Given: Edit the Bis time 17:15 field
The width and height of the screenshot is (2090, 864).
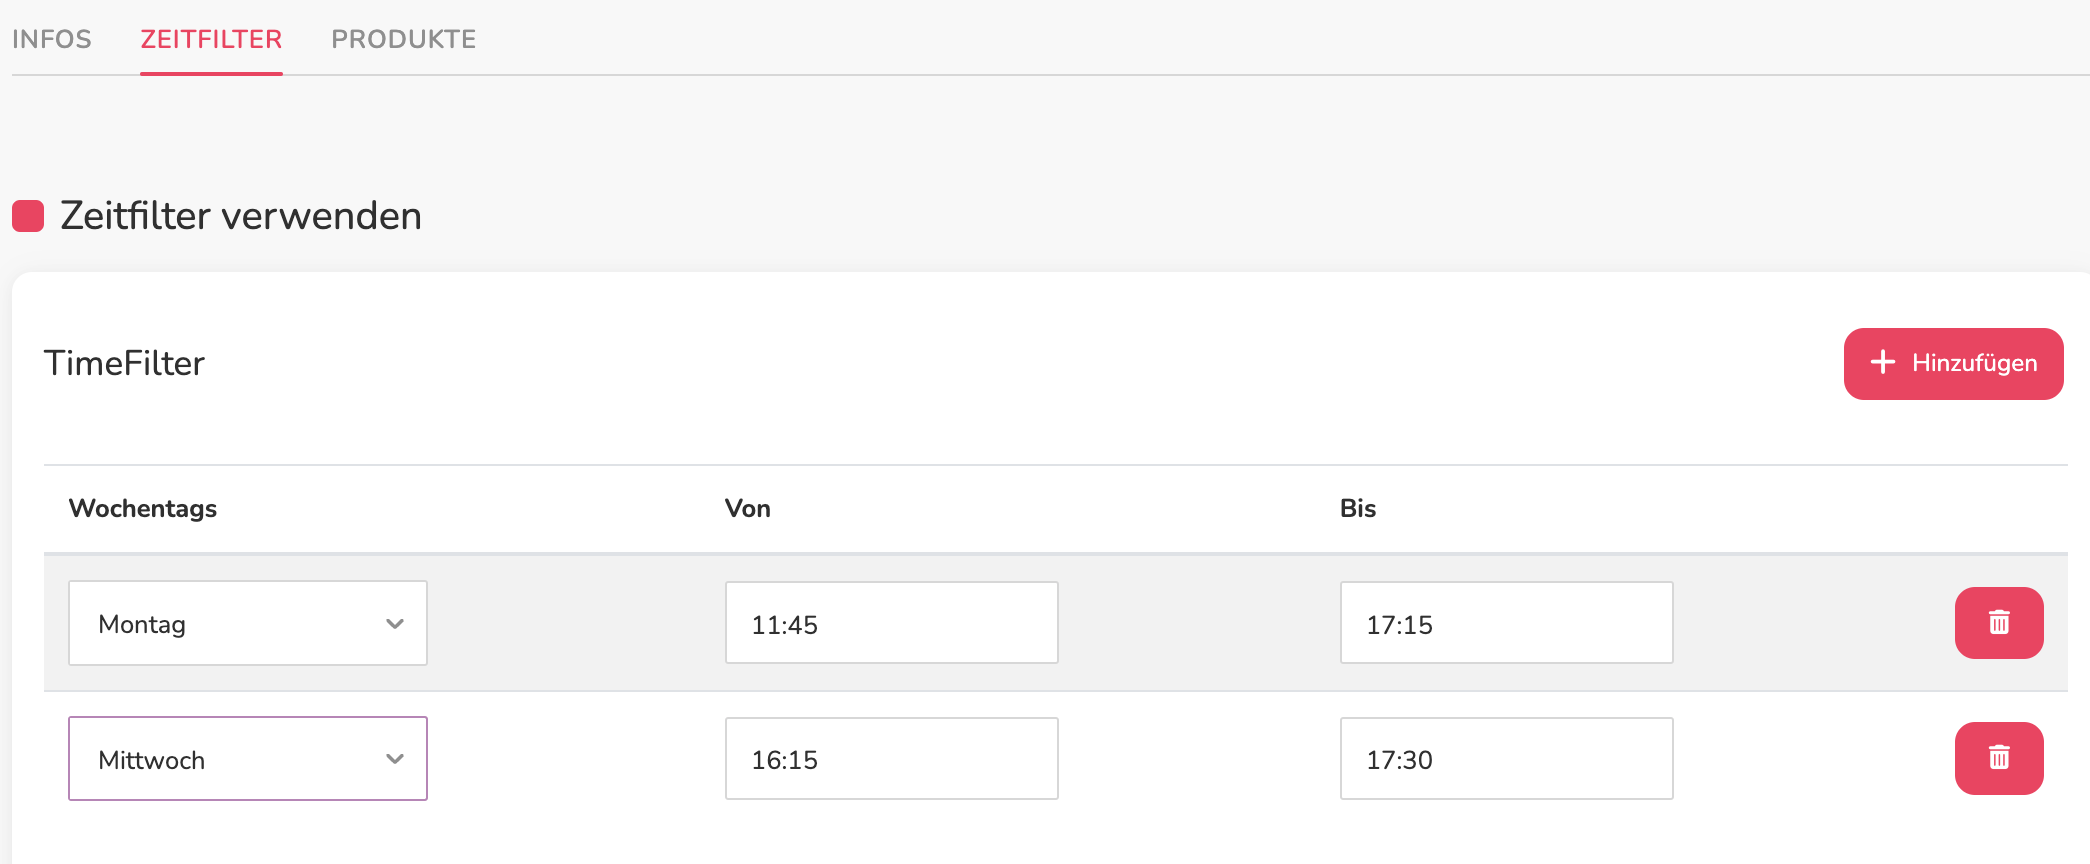Looking at the screenshot, I should tap(1507, 622).
